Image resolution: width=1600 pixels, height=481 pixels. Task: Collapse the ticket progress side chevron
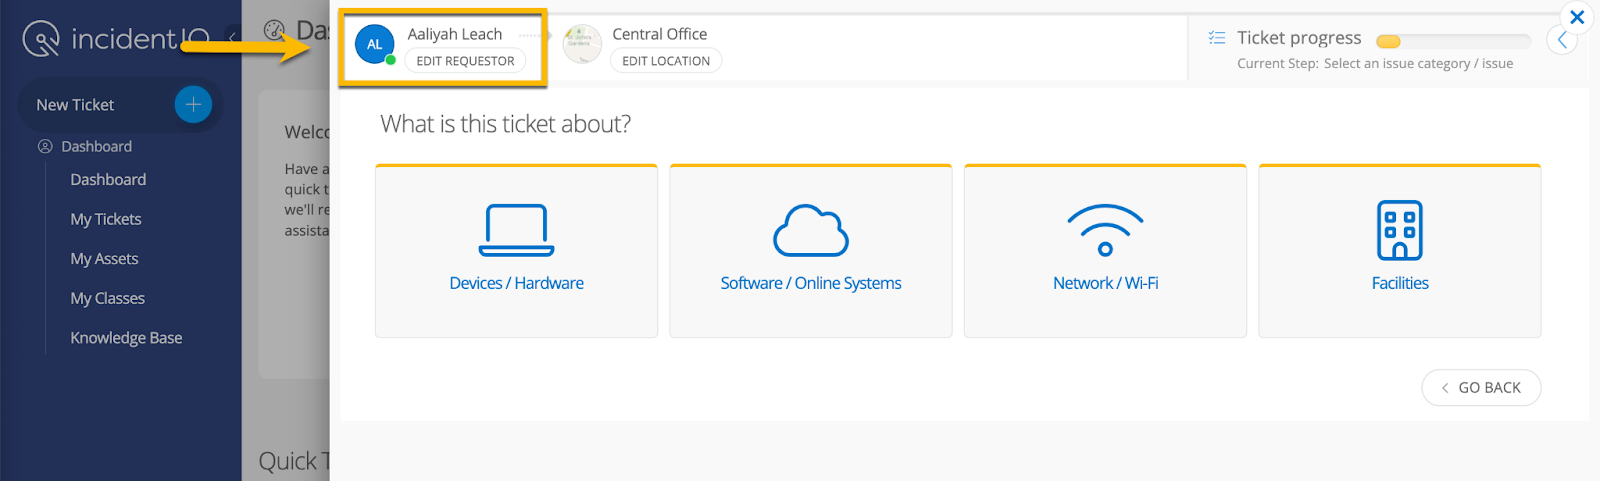1562,40
